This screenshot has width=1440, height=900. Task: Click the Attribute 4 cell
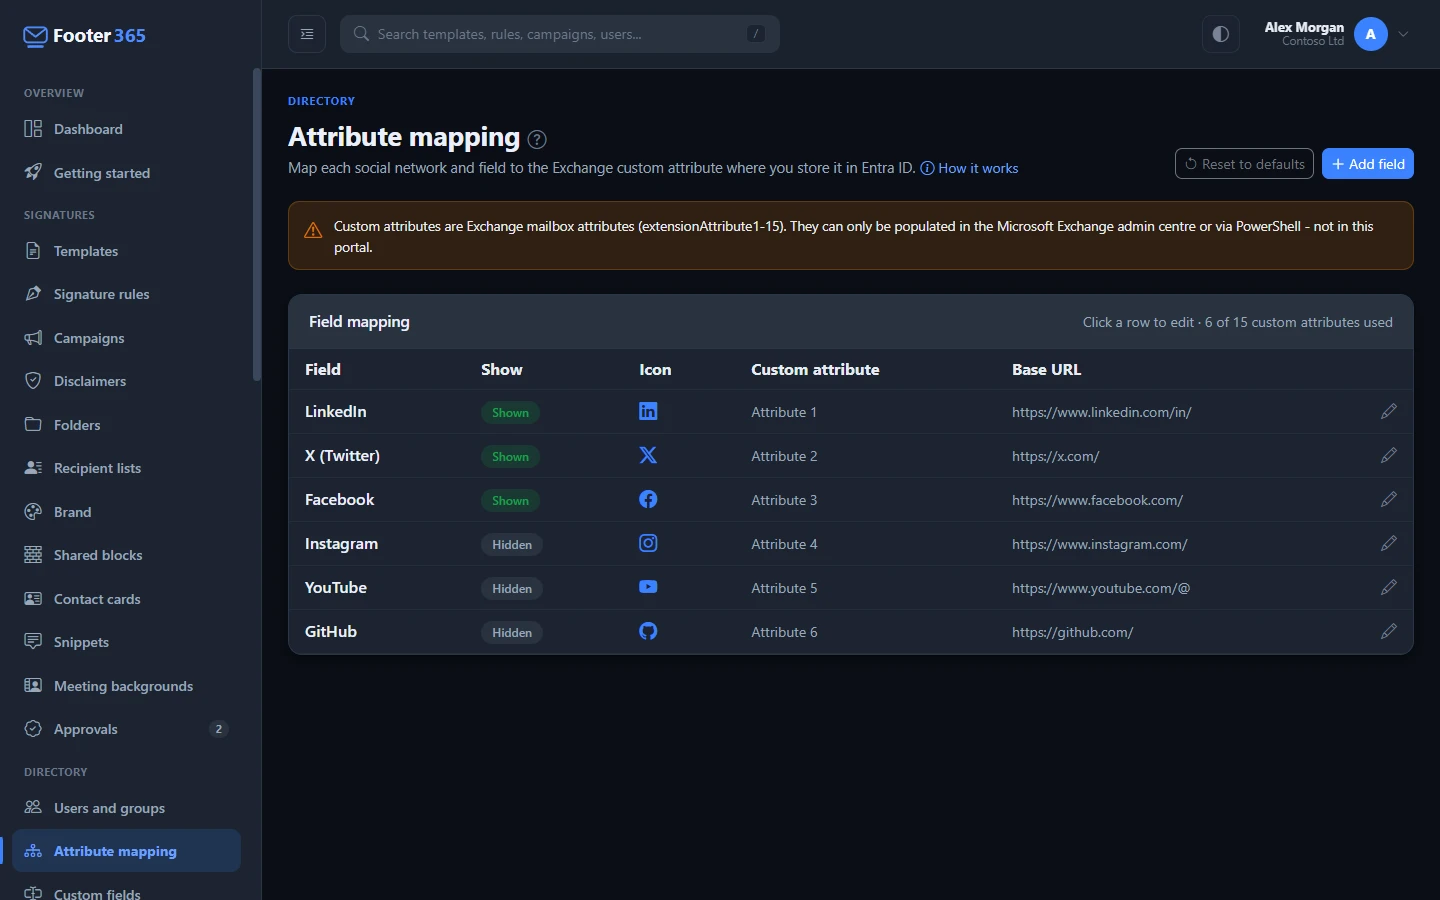784,544
